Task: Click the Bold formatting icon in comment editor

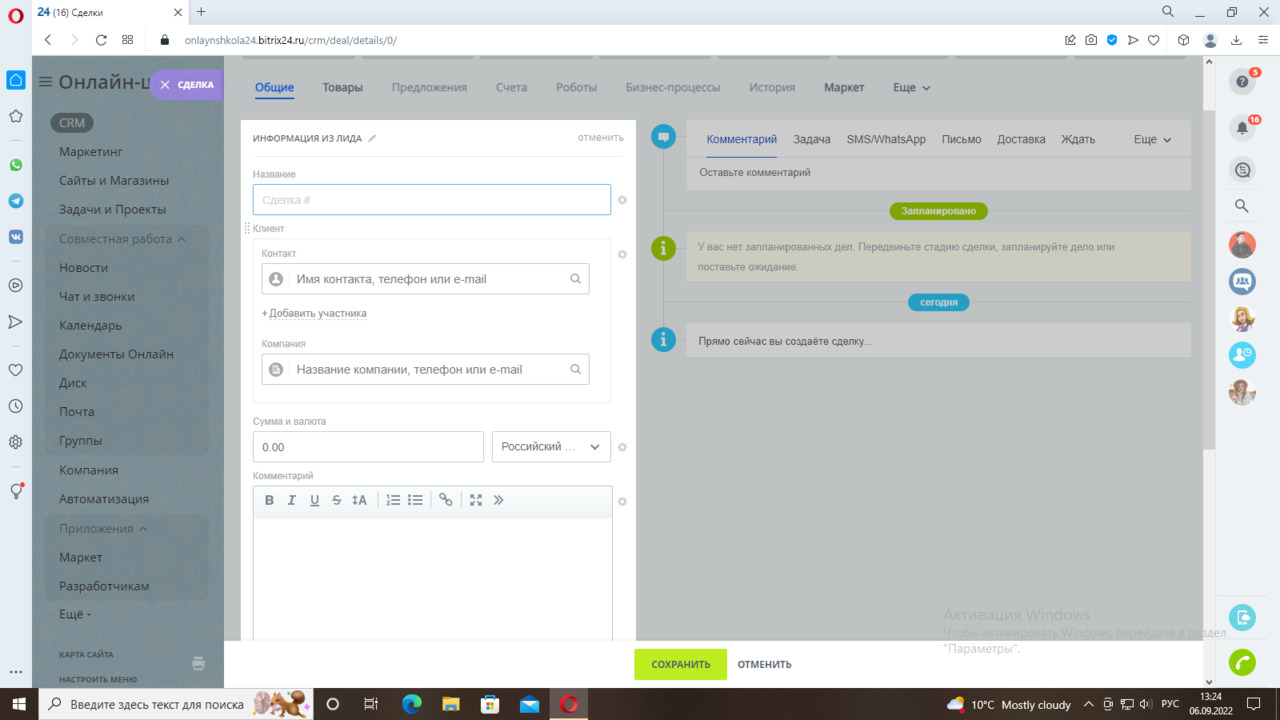Action: (269, 500)
